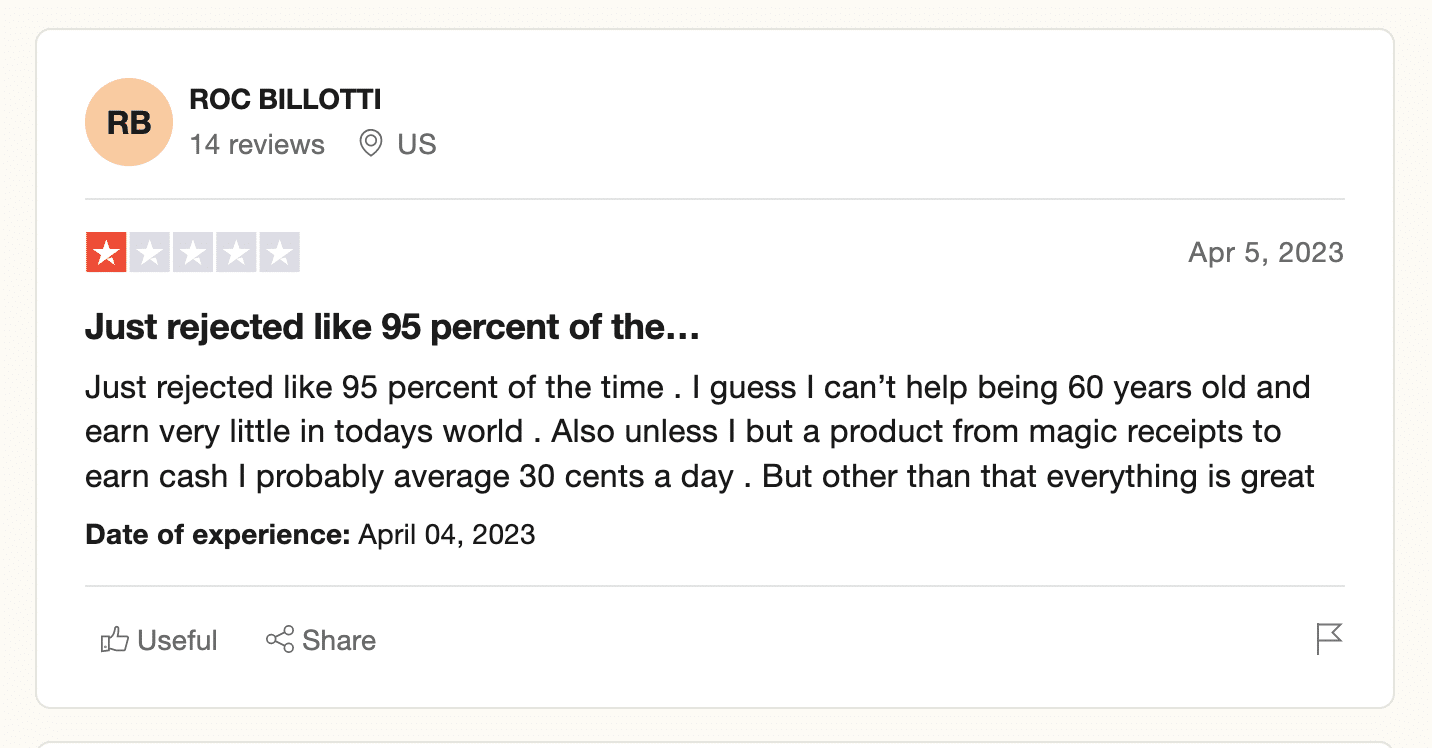
Task: Open ROC BILLOTTI's profile name link
Action: coord(285,100)
